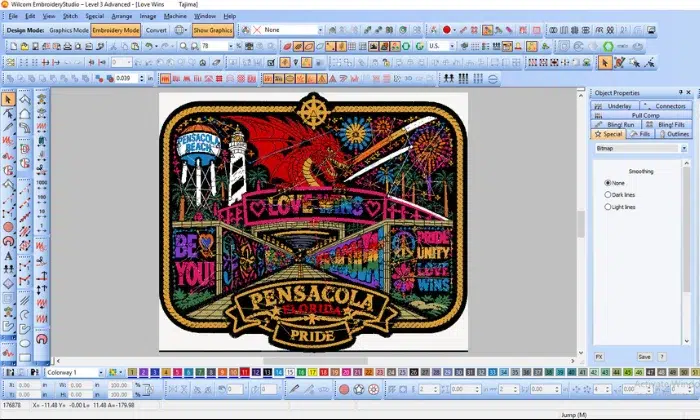Open the Bitmap dropdown in Object Properties
This screenshot has height=420, width=700.
[x=684, y=148]
